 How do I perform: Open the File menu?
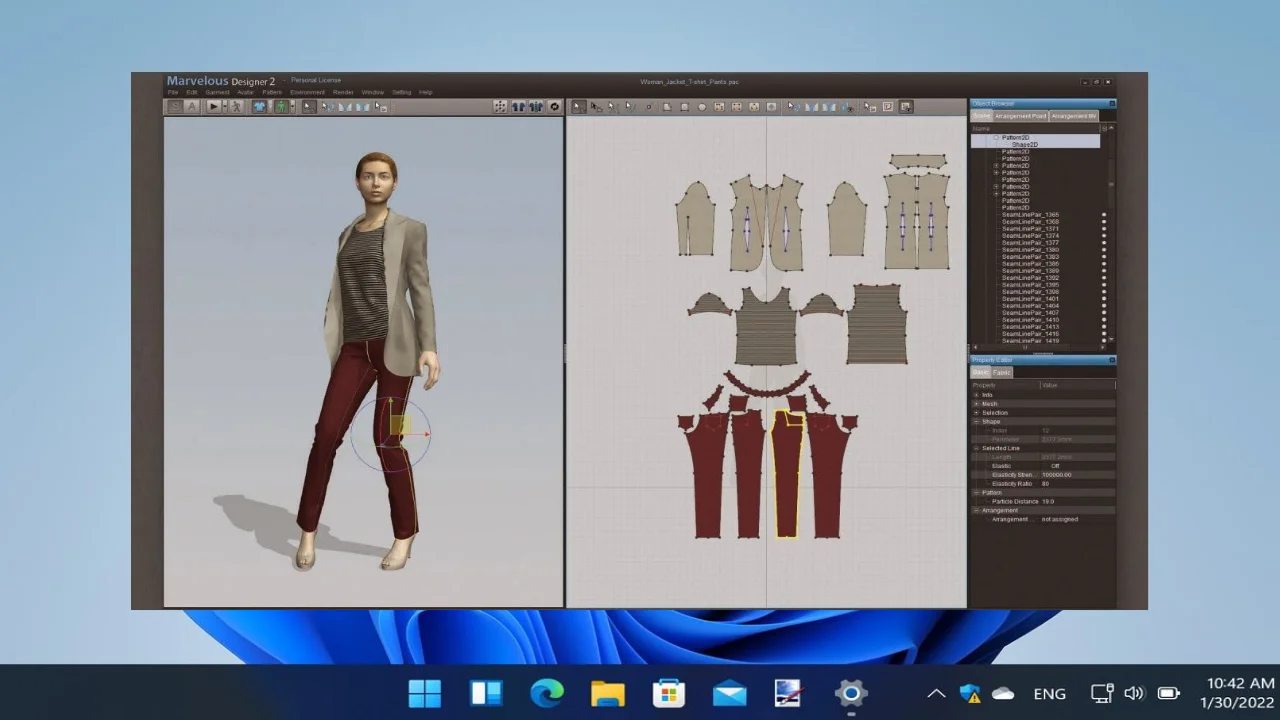click(x=173, y=92)
